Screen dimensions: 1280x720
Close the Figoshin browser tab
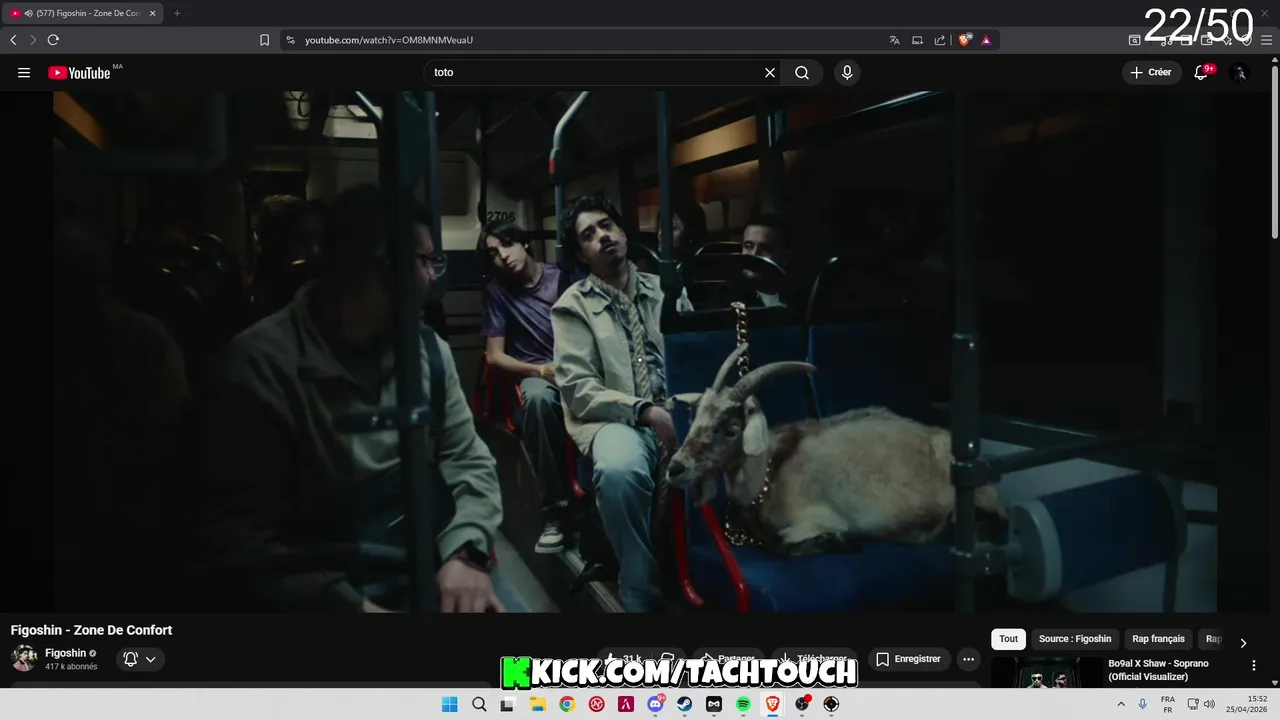pos(153,13)
